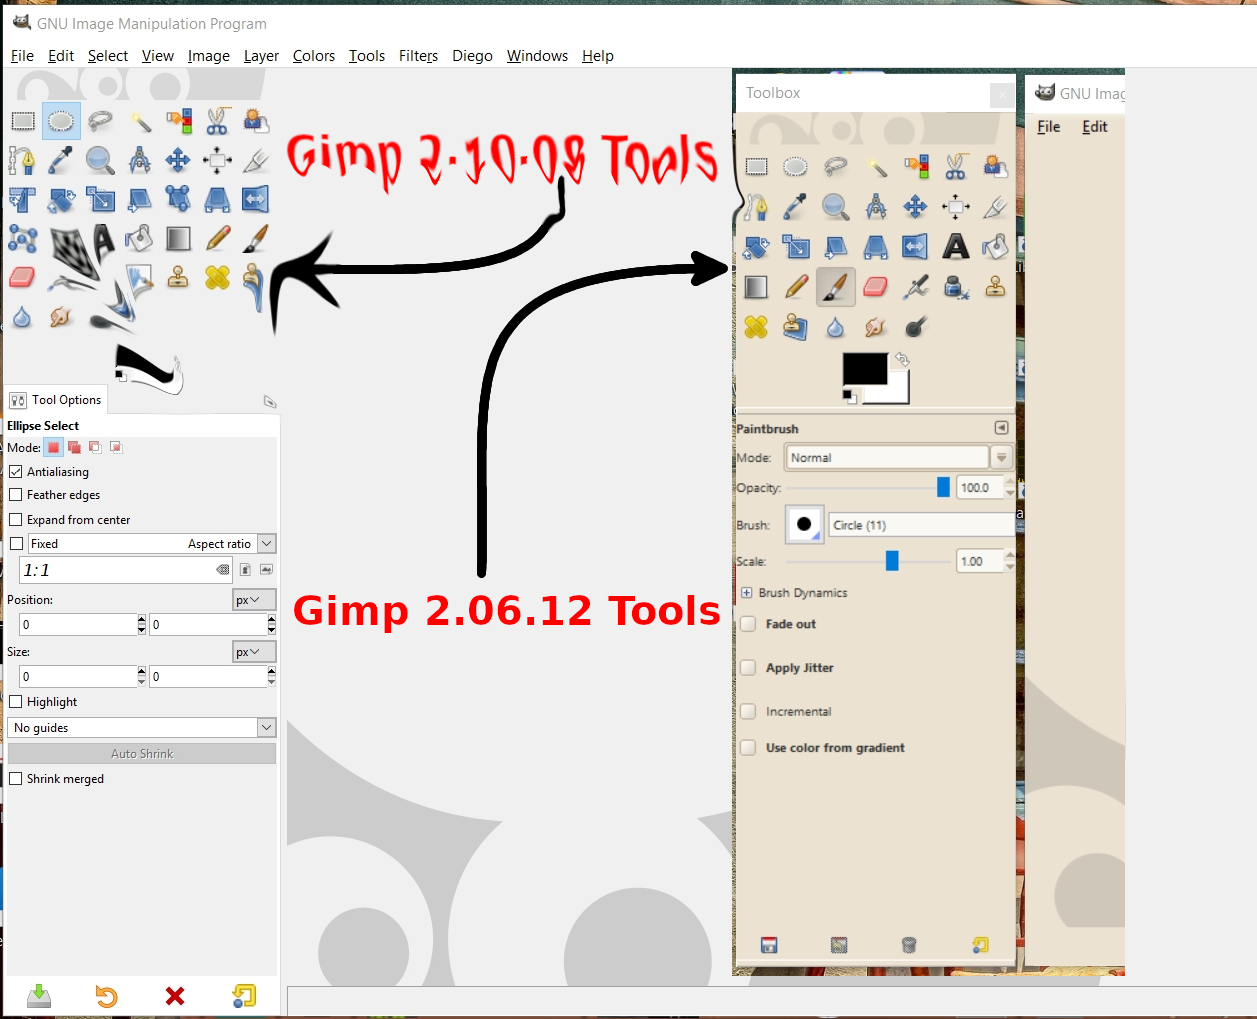Choose Ink tool in 2.6 Toolbox window
Screen dimensions: 1257x1019
click(x=955, y=287)
